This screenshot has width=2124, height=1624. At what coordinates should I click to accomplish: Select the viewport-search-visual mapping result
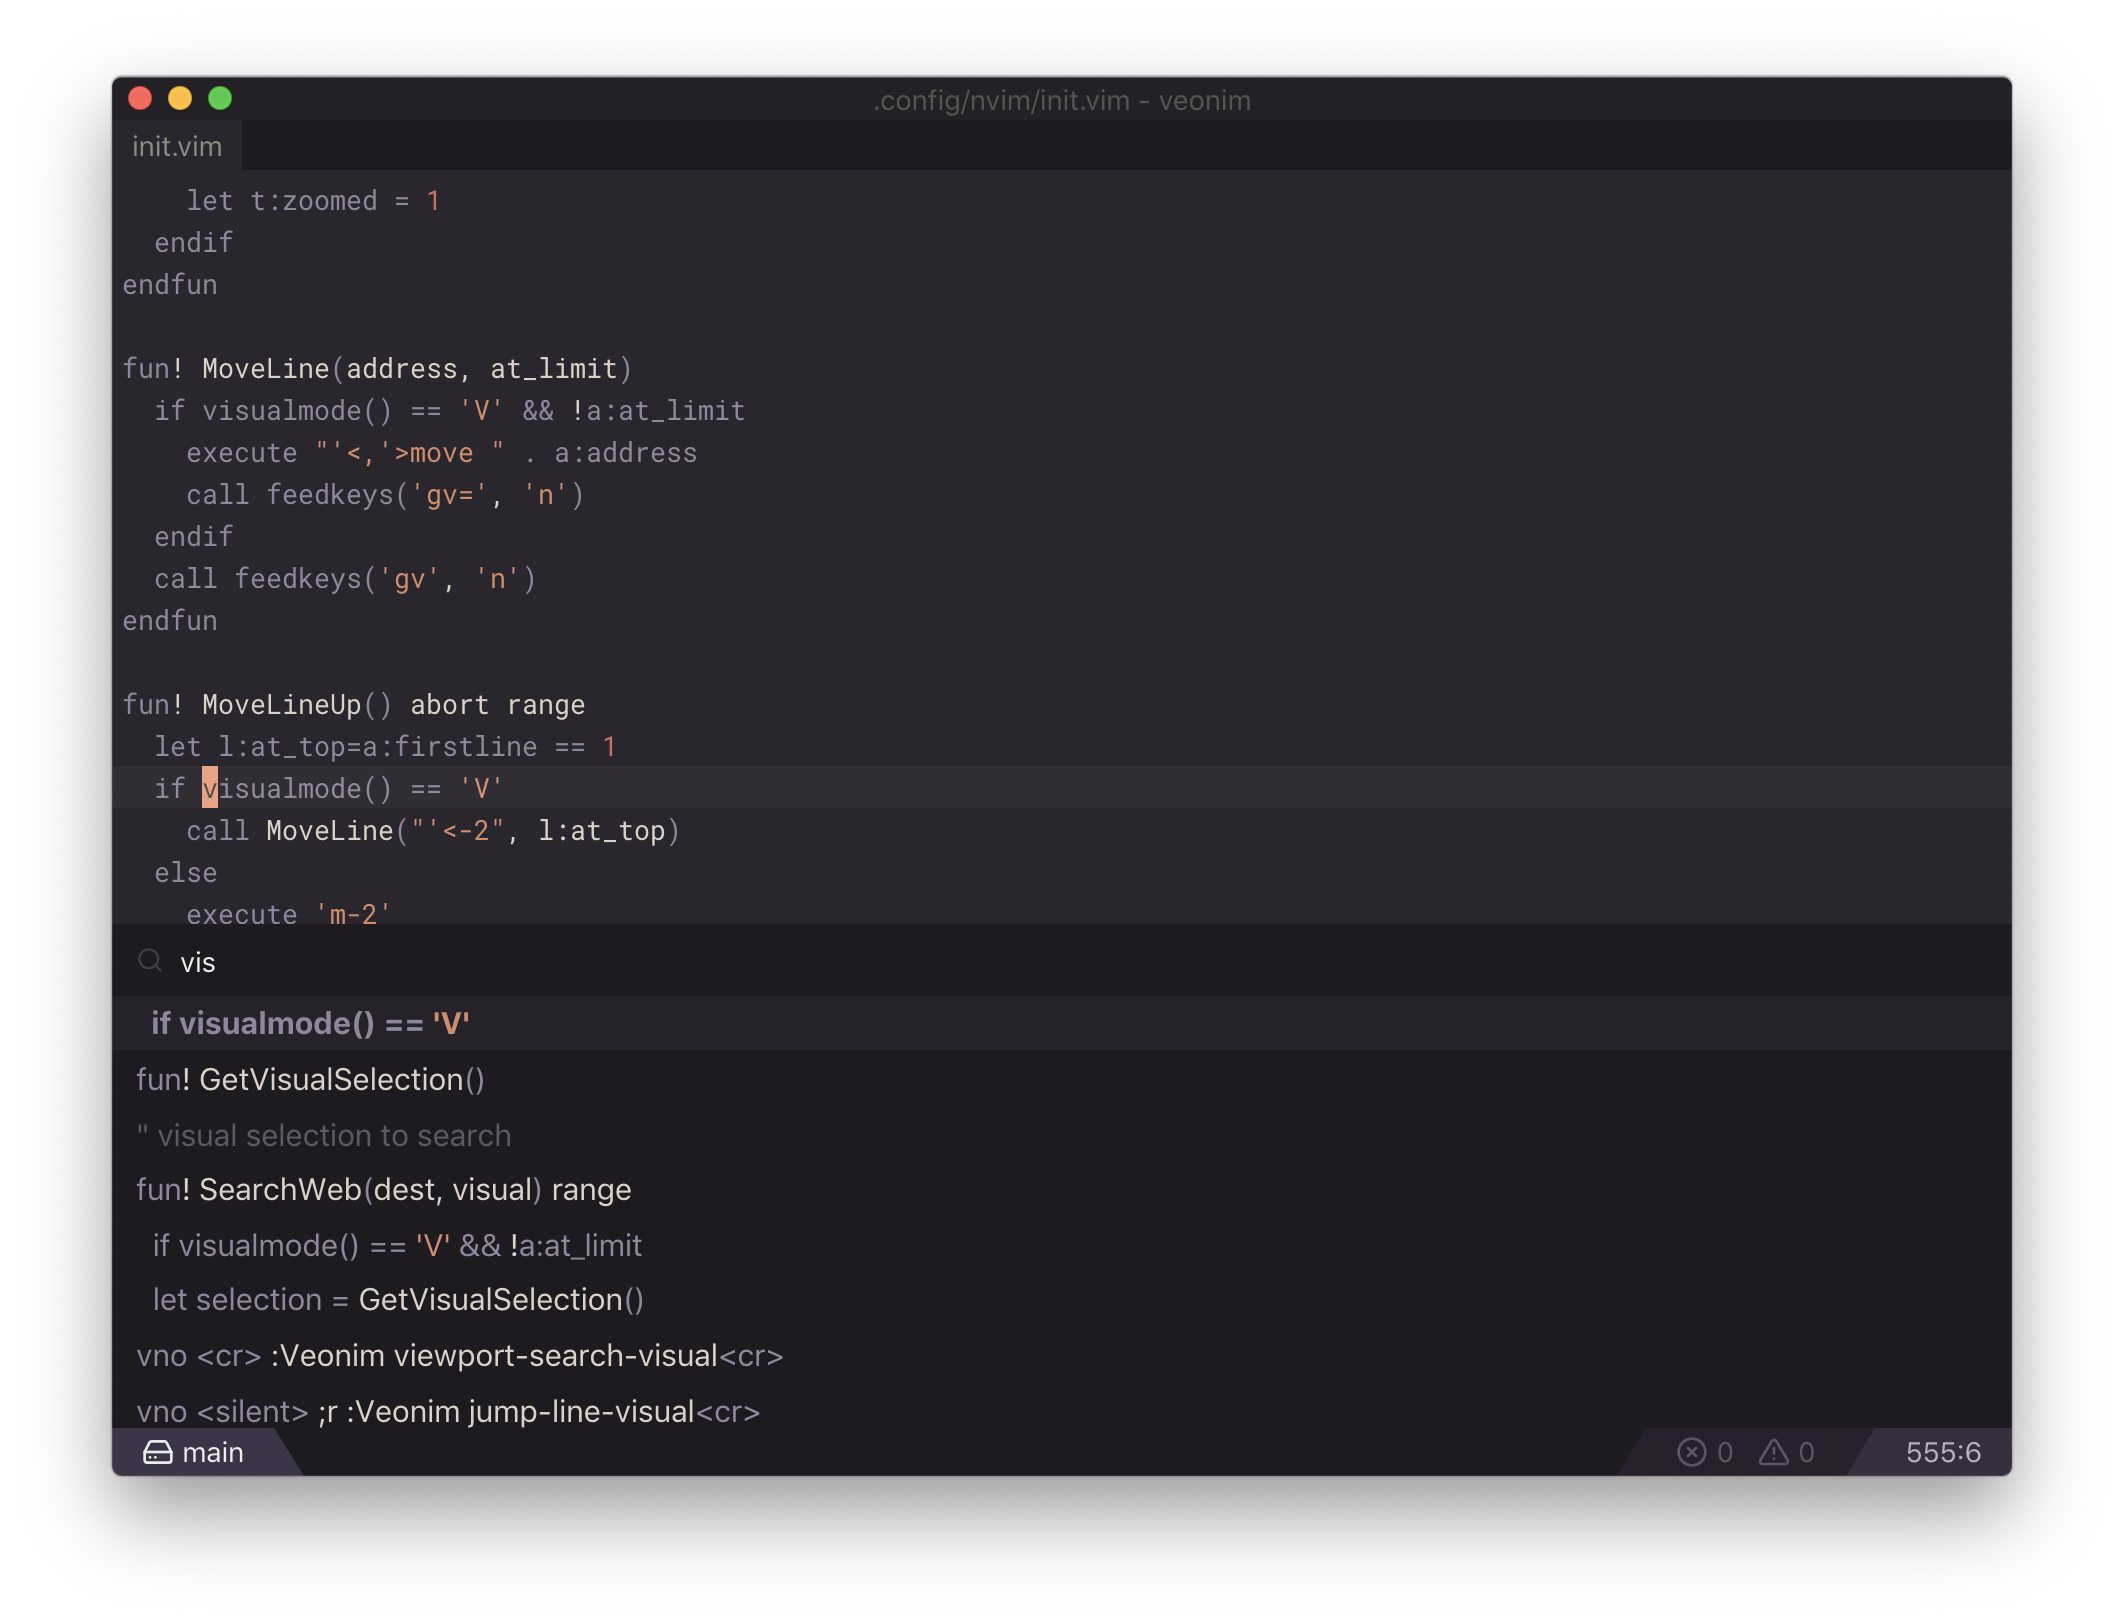point(459,1355)
